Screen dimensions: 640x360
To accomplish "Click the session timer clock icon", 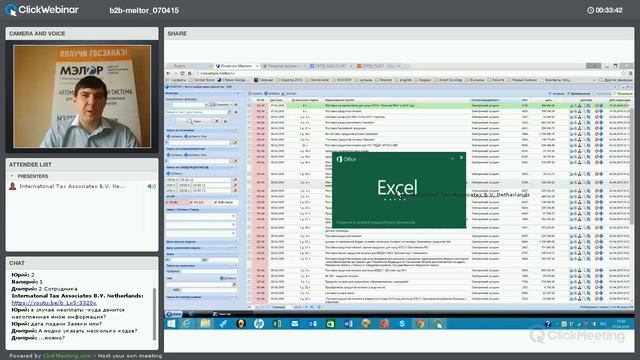I will click(590, 10).
